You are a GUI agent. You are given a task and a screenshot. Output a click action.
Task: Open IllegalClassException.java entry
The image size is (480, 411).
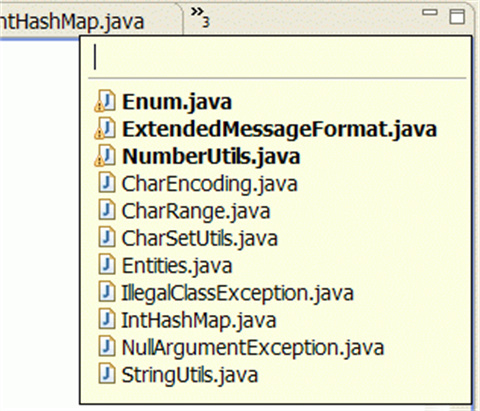pos(237,293)
